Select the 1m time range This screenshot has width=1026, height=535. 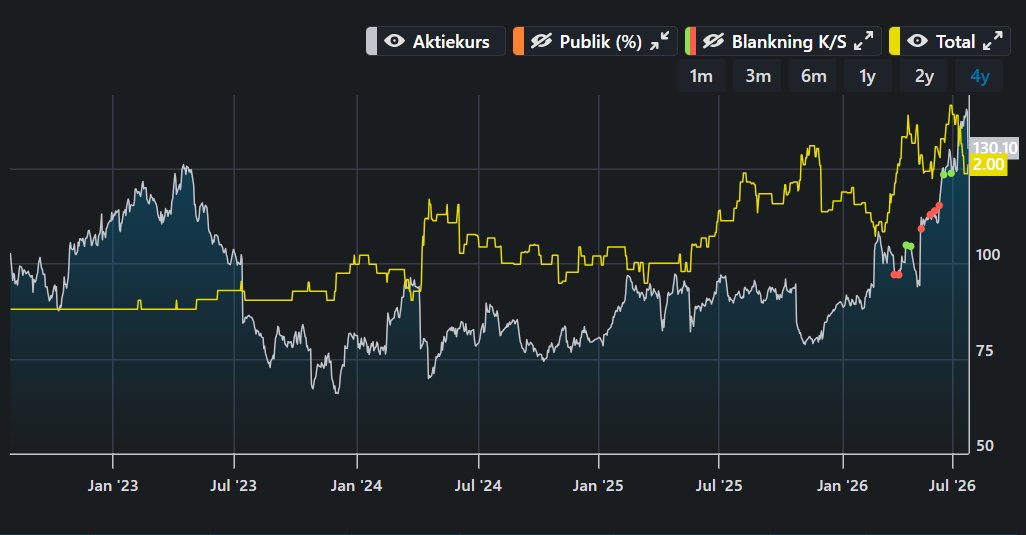click(701, 77)
